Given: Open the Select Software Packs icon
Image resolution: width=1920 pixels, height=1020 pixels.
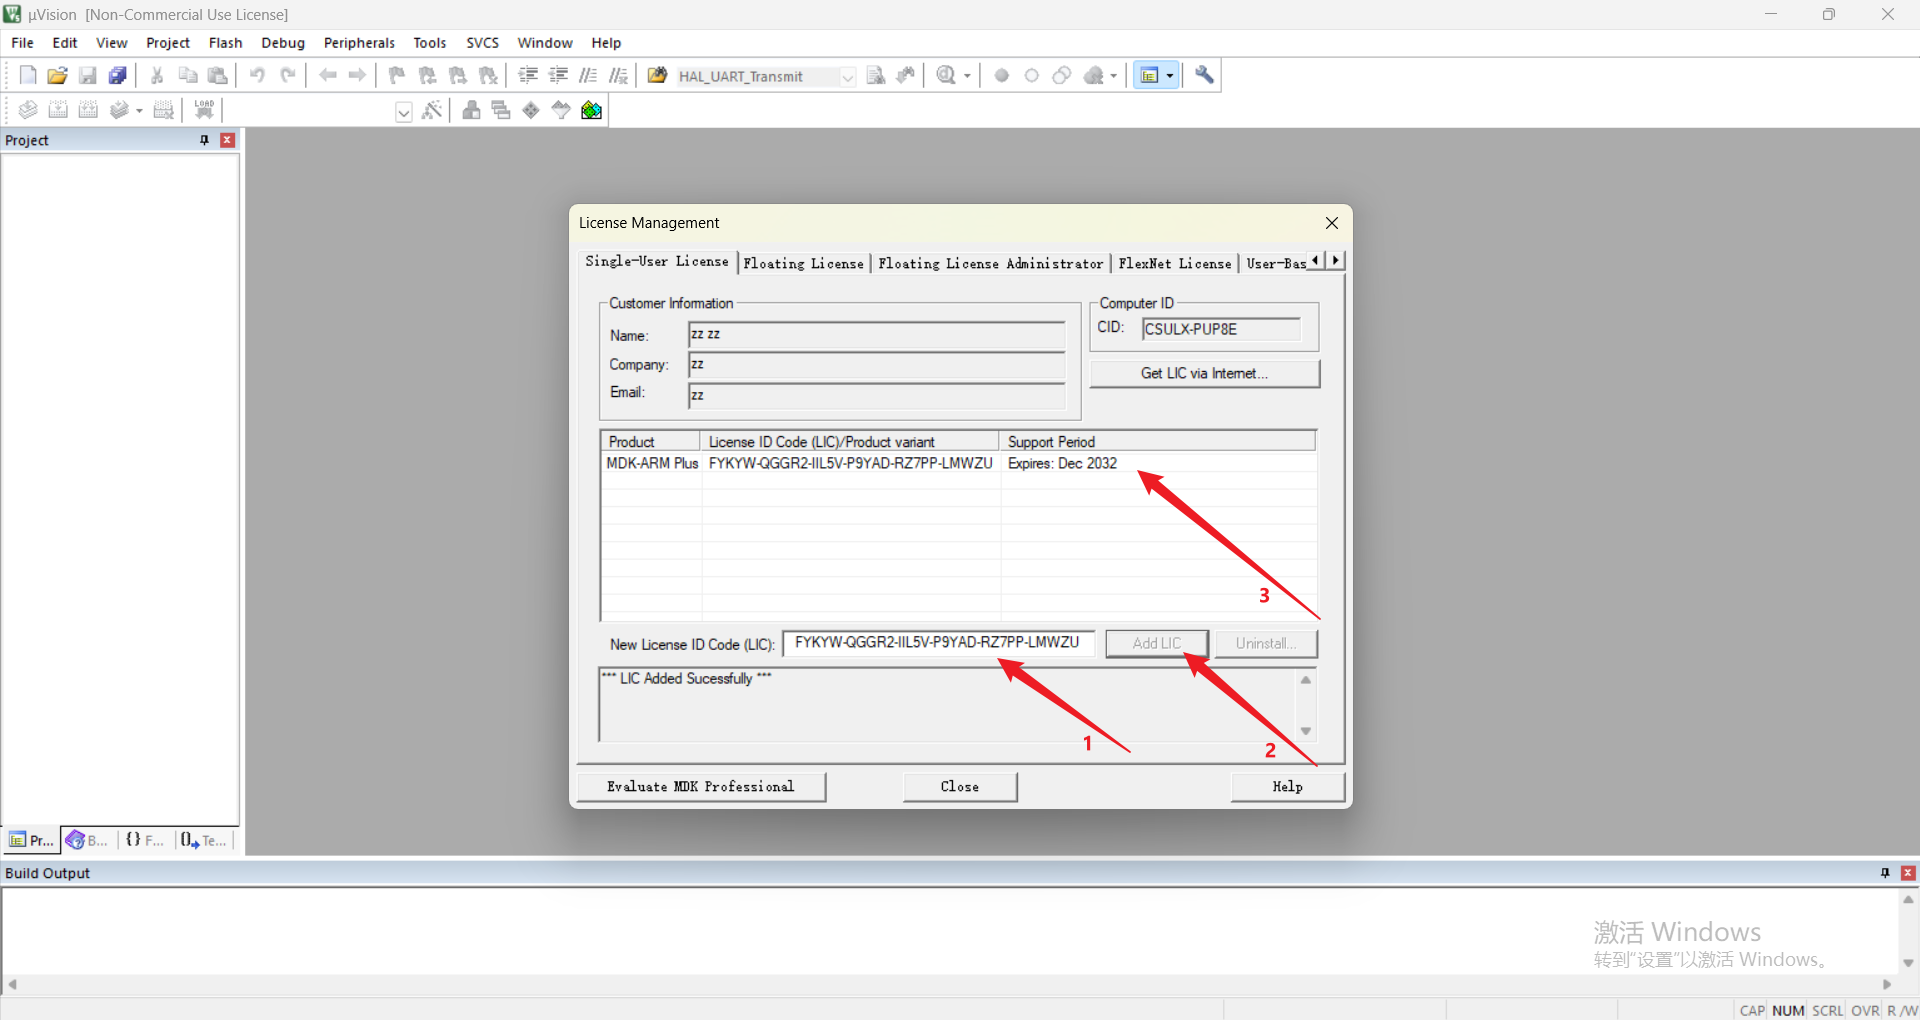Looking at the screenshot, I should (x=561, y=110).
